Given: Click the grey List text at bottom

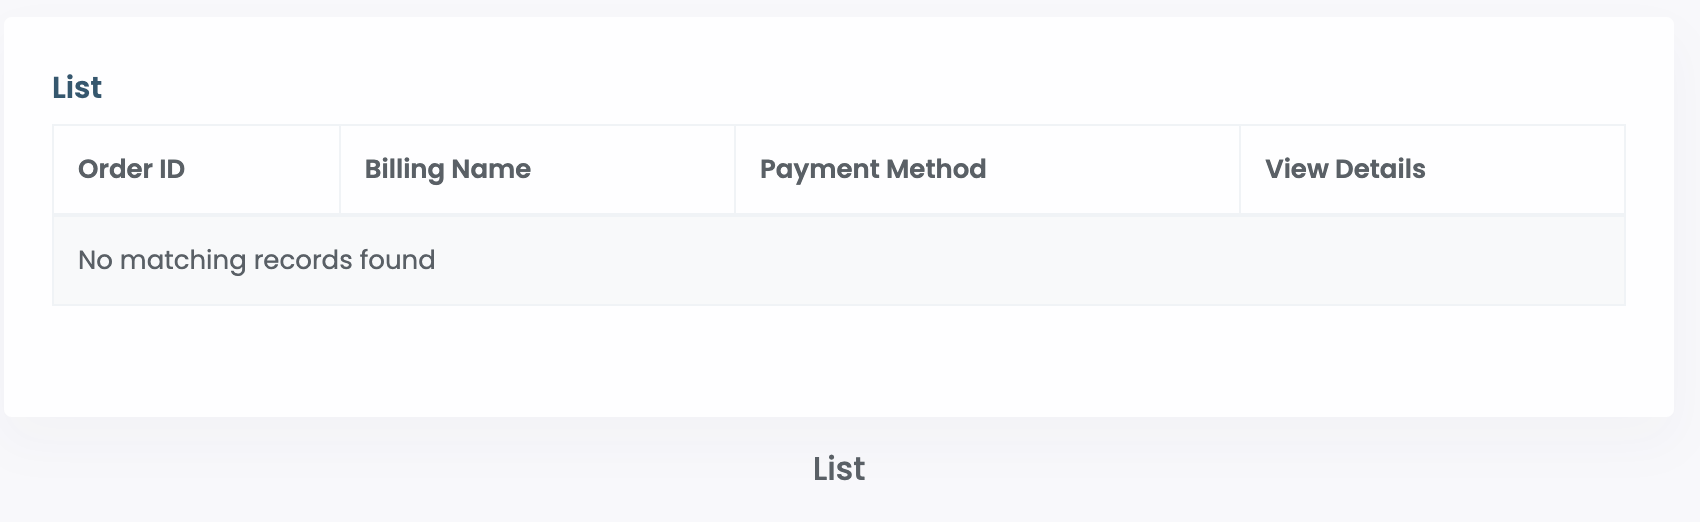Looking at the screenshot, I should click(838, 468).
